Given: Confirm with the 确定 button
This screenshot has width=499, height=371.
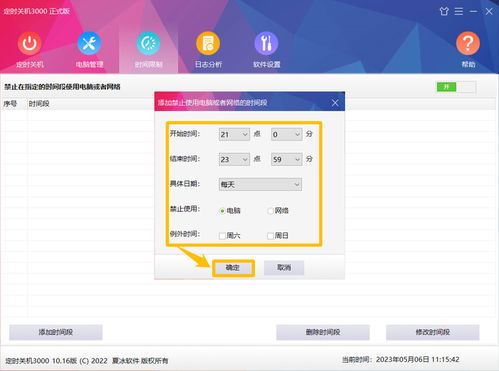Looking at the screenshot, I should pos(233,268).
